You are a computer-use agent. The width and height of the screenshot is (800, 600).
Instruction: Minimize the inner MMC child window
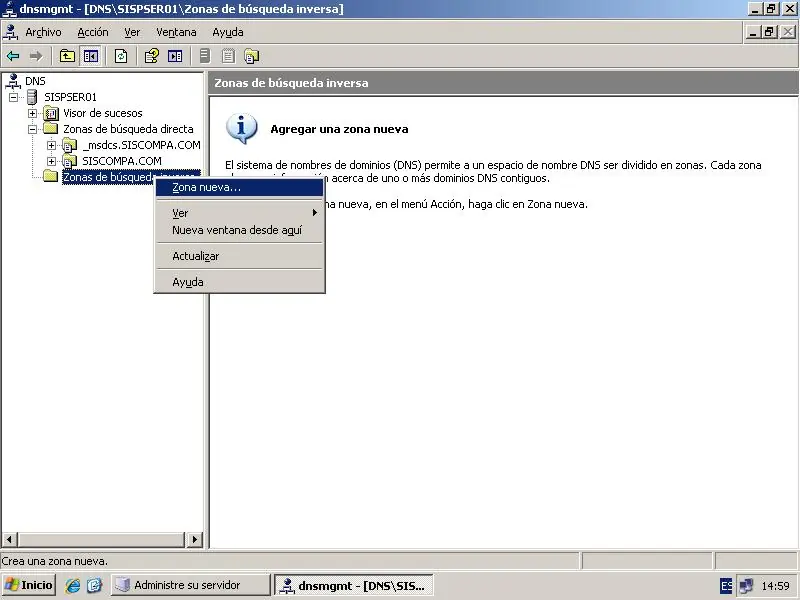point(754,32)
